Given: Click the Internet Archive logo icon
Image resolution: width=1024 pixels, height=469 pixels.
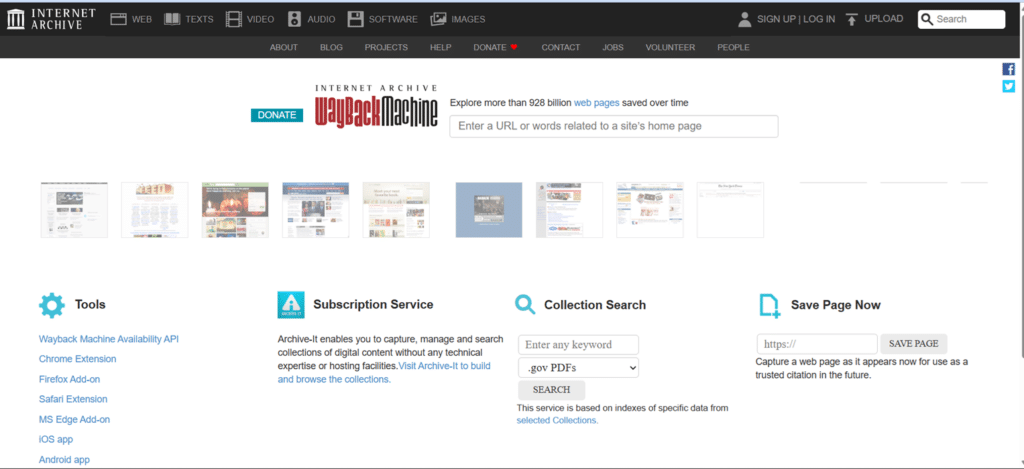Looking at the screenshot, I should coord(18,18).
